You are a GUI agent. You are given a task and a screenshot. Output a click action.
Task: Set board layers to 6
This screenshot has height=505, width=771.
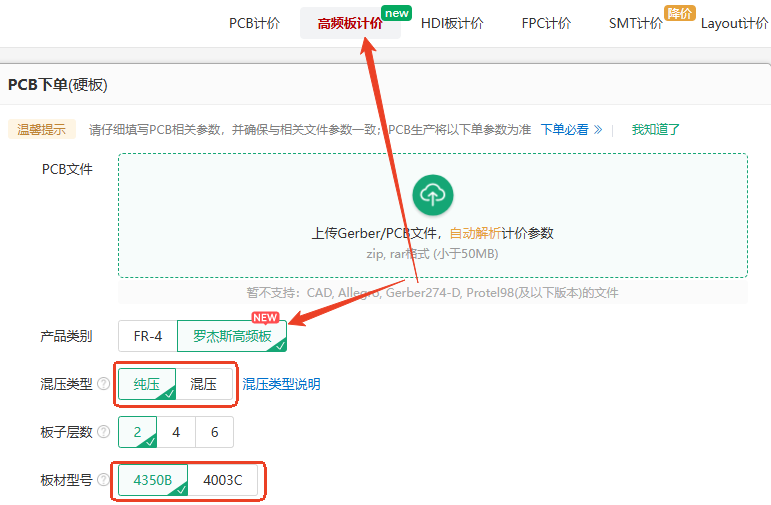point(214,432)
